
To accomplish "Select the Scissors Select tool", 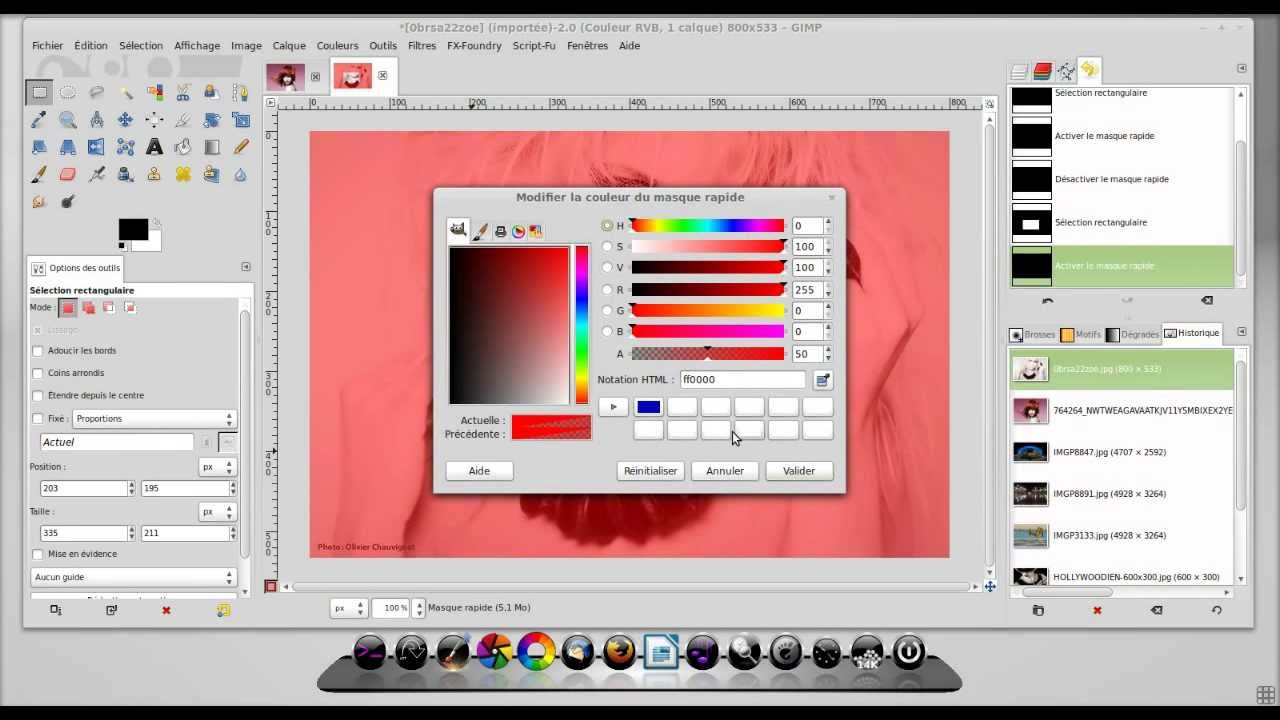I will (x=183, y=93).
